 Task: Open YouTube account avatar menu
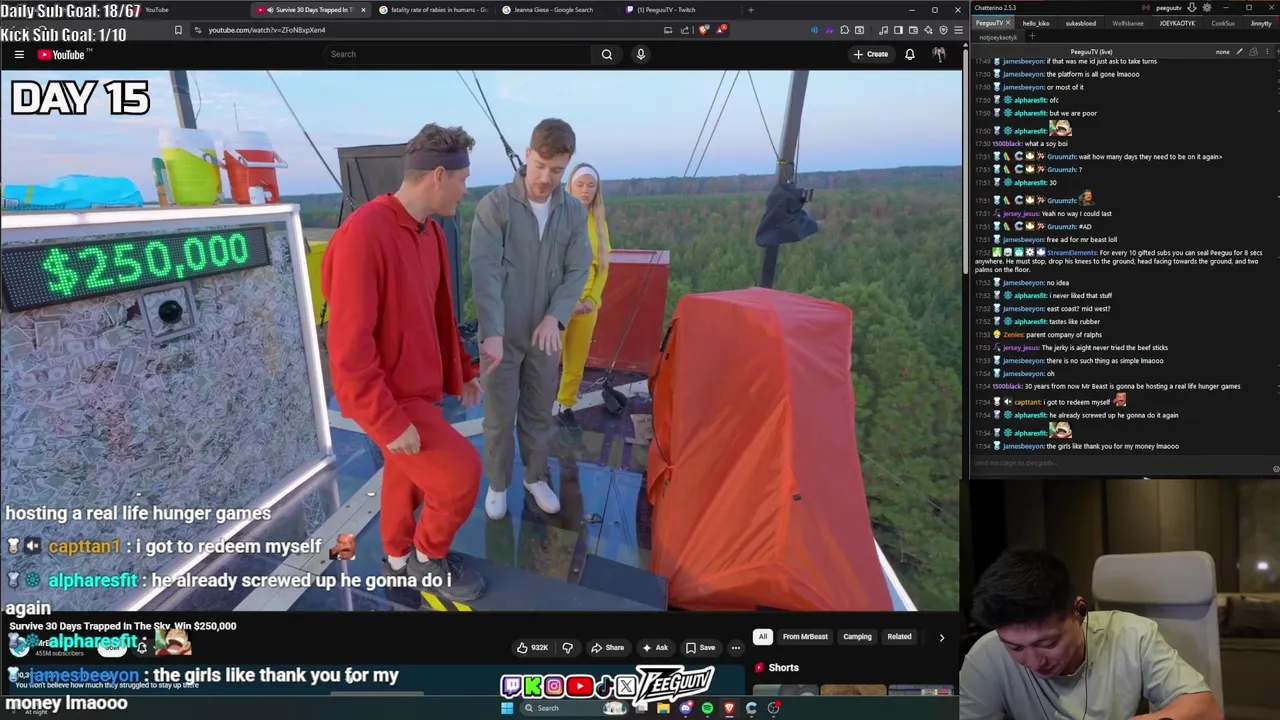(939, 54)
